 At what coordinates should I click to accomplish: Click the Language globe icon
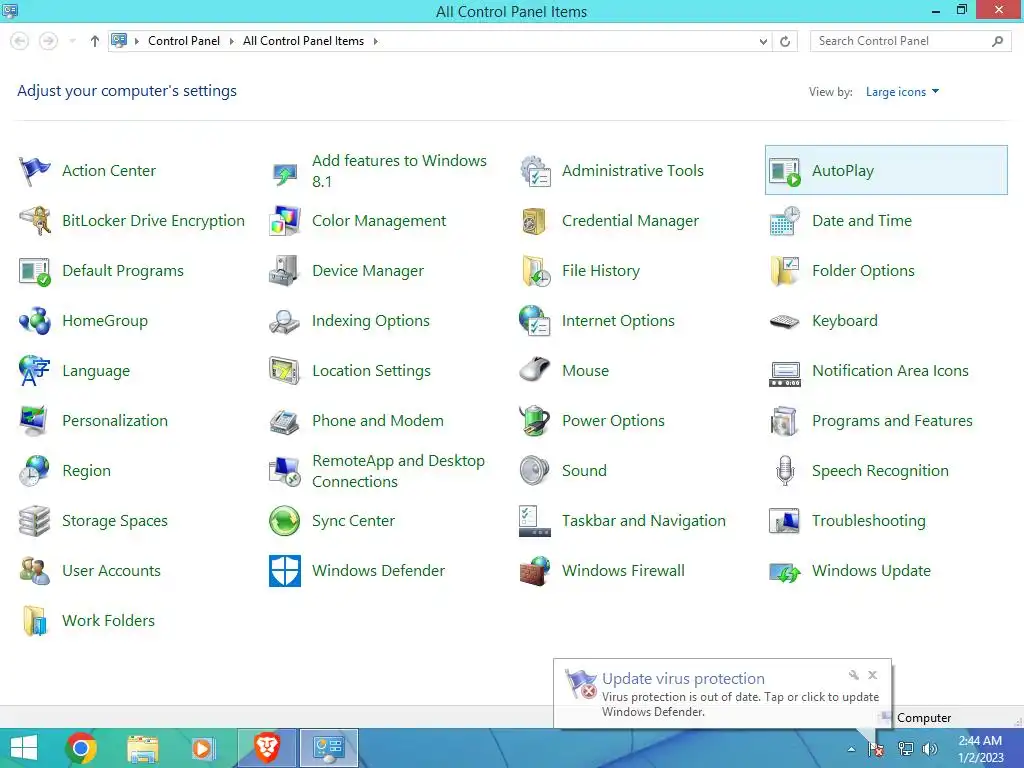pyautogui.click(x=35, y=371)
